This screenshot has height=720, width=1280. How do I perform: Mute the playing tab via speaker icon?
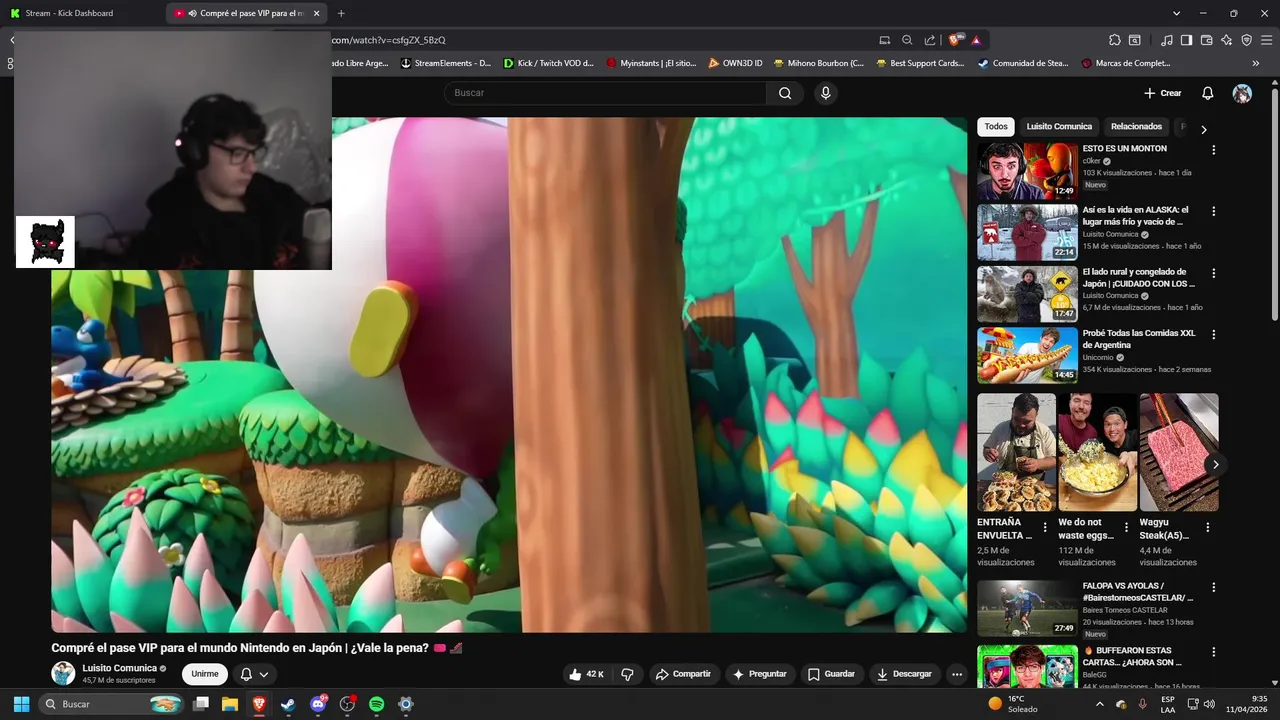192,13
